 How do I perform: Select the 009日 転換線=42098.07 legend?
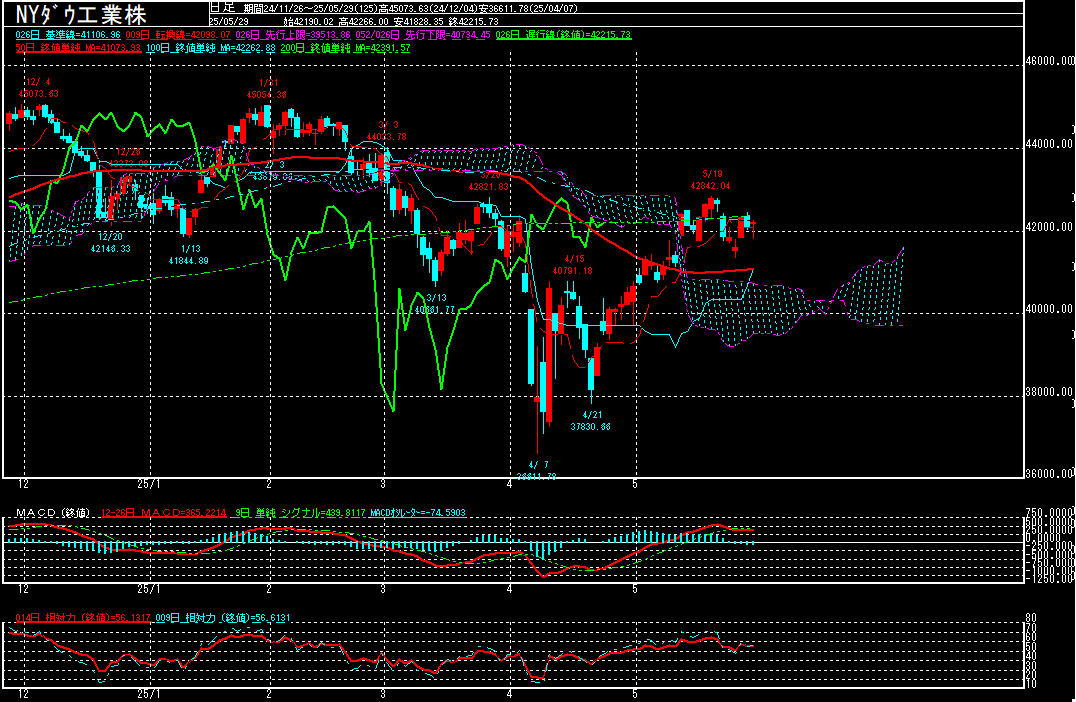[178, 34]
